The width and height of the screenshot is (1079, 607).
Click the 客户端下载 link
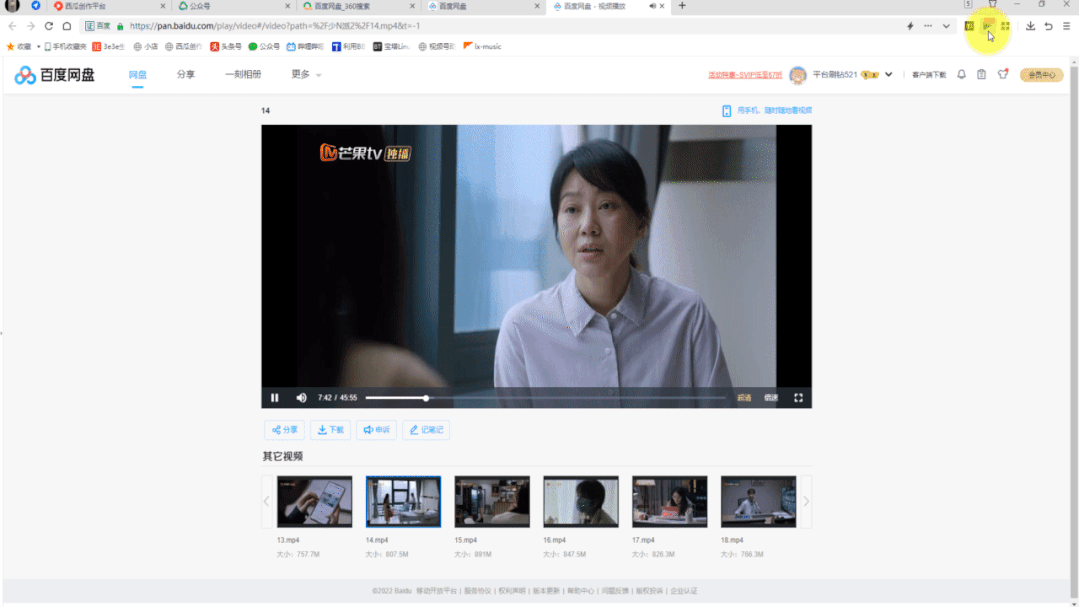pyautogui.click(x=929, y=75)
